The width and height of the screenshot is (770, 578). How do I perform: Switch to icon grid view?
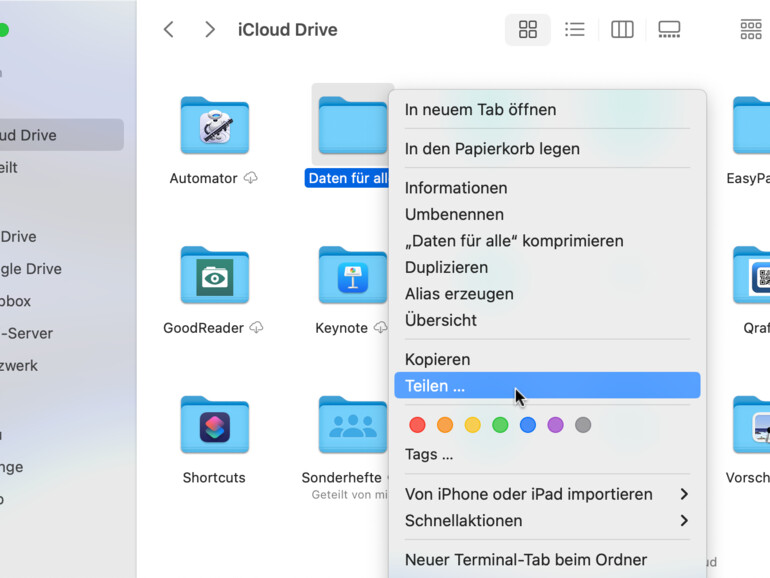coord(527,29)
